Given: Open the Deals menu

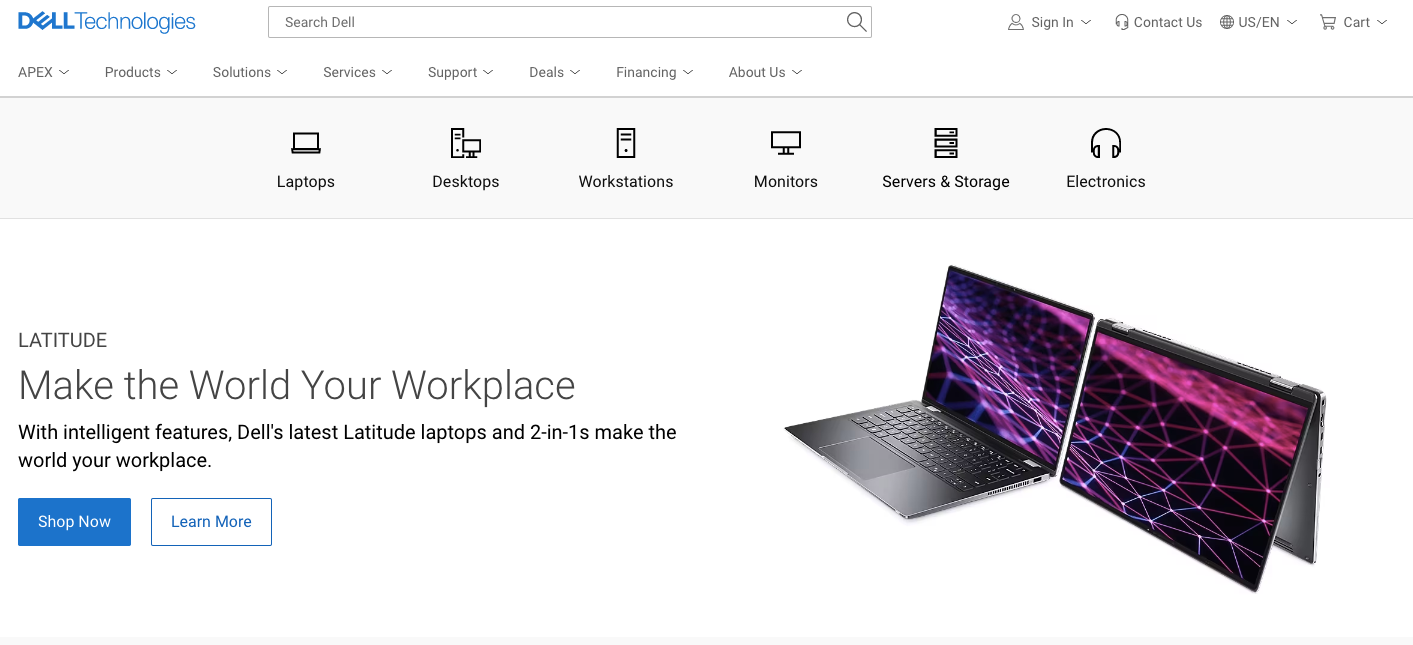Looking at the screenshot, I should pos(555,72).
